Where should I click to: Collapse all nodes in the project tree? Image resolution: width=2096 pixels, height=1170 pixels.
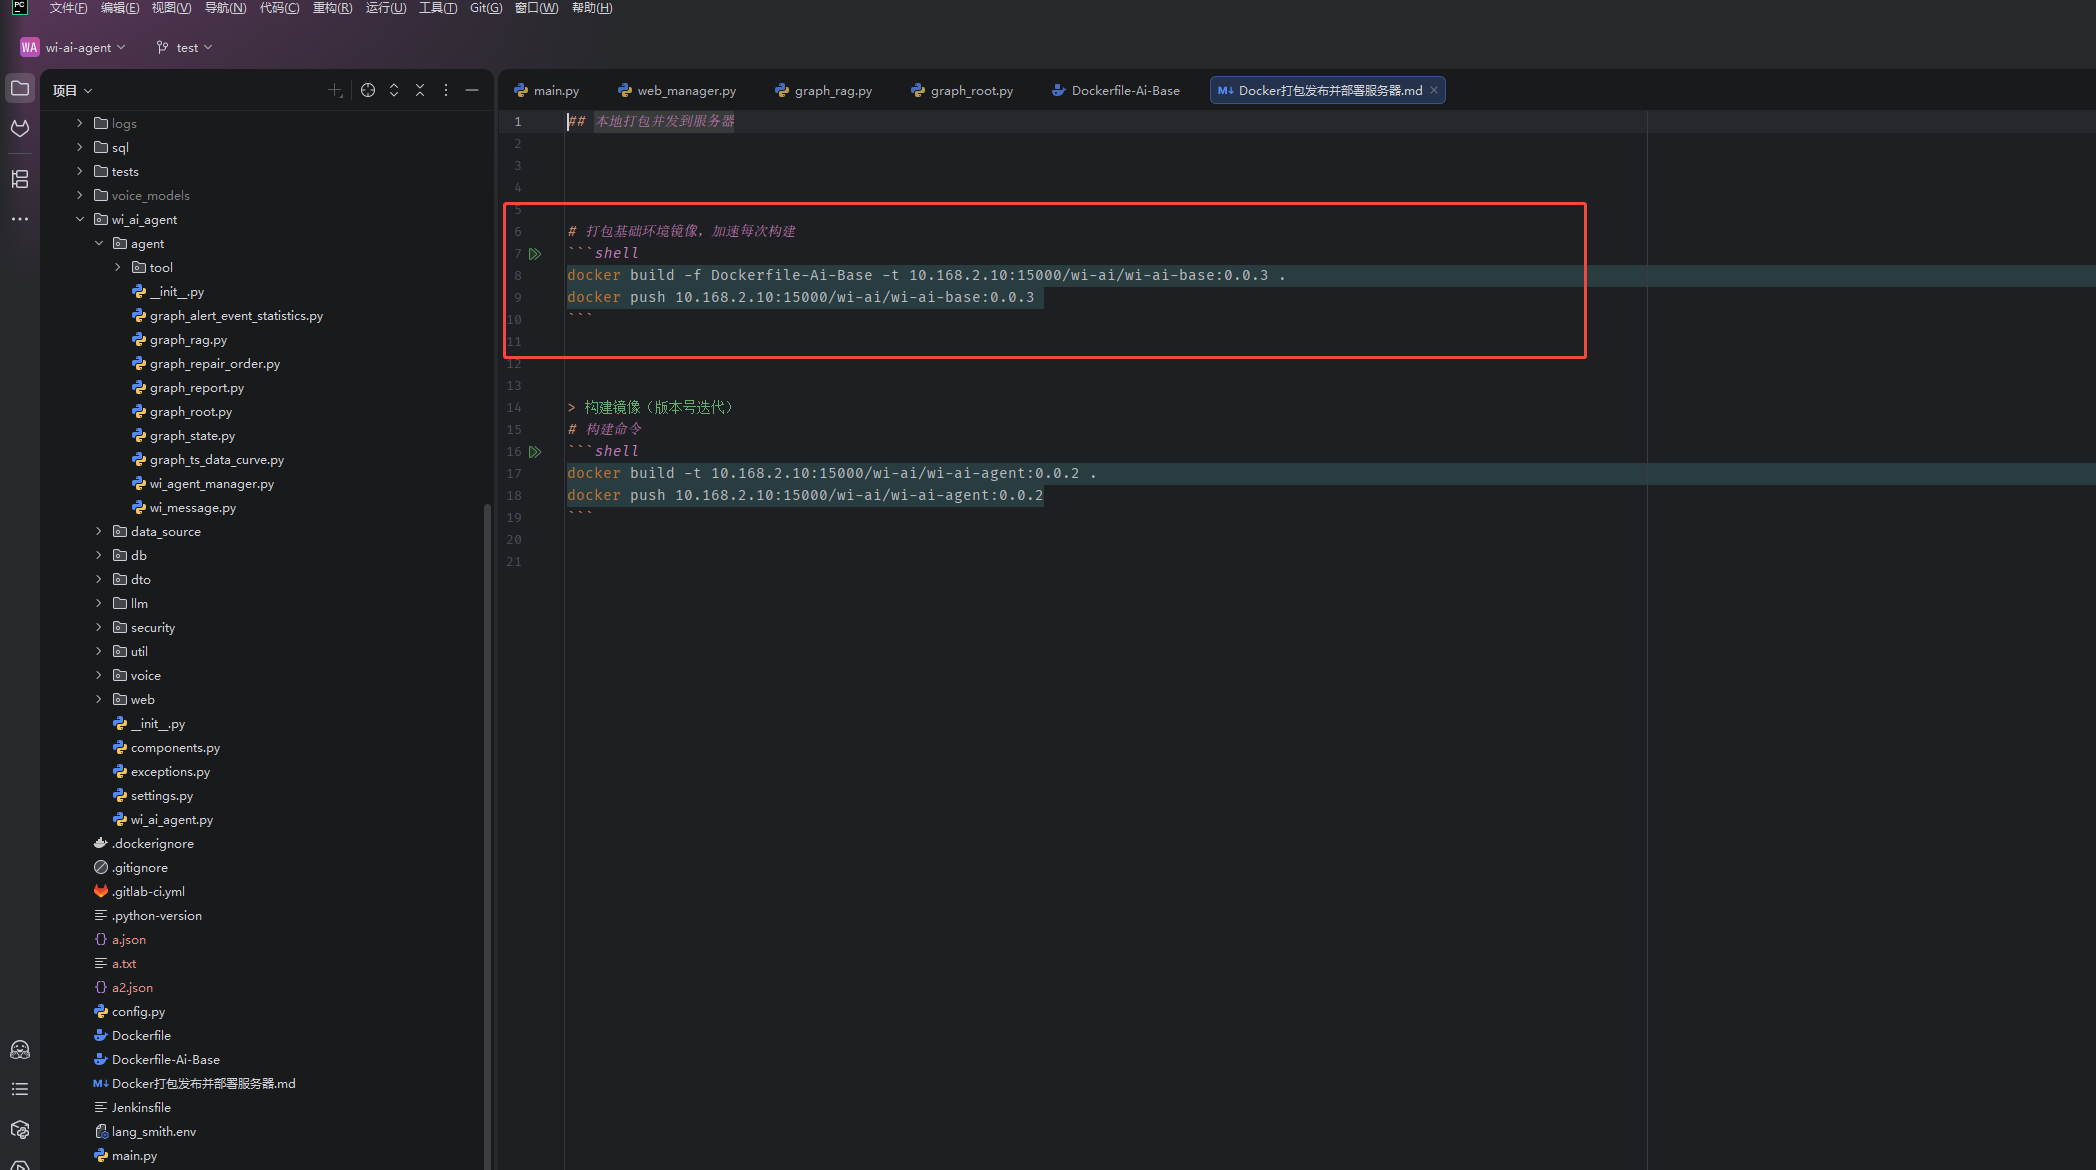[x=420, y=89]
